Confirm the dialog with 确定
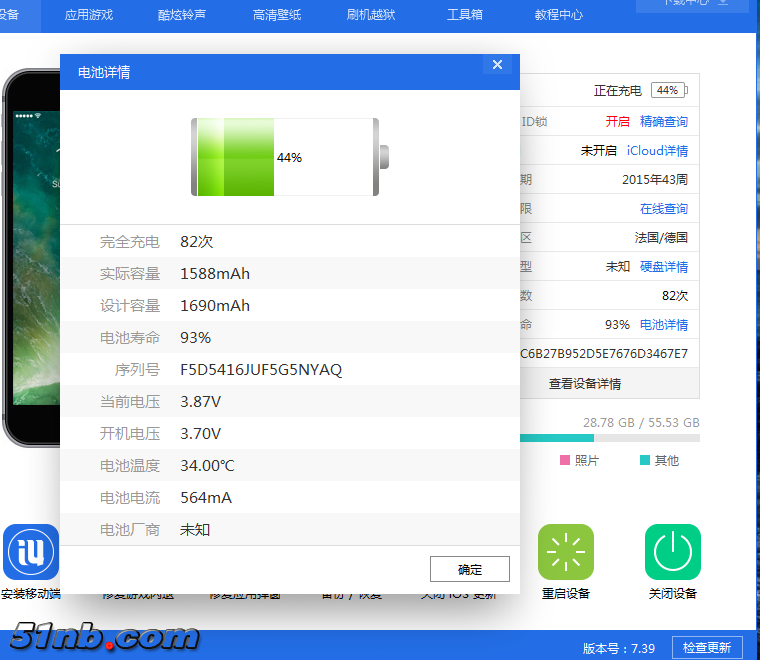760x660 pixels. (x=469, y=569)
